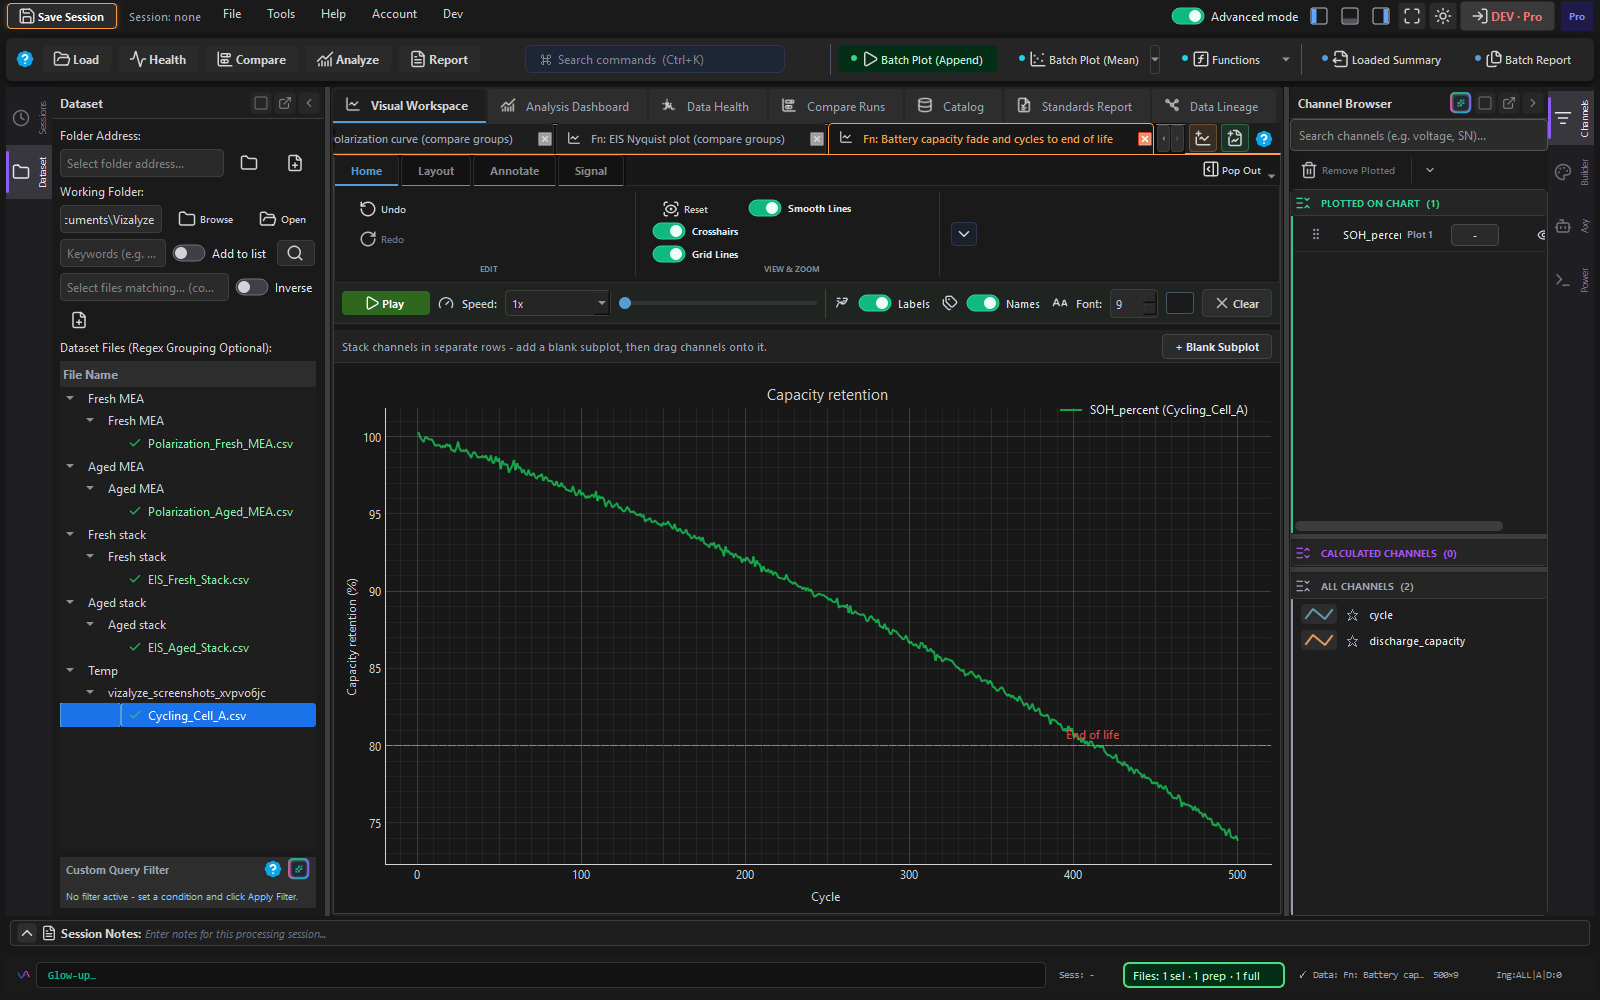Click the Power terminal icon in right sidebar
The width and height of the screenshot is (1600, 1000).
pos(1563,280)
